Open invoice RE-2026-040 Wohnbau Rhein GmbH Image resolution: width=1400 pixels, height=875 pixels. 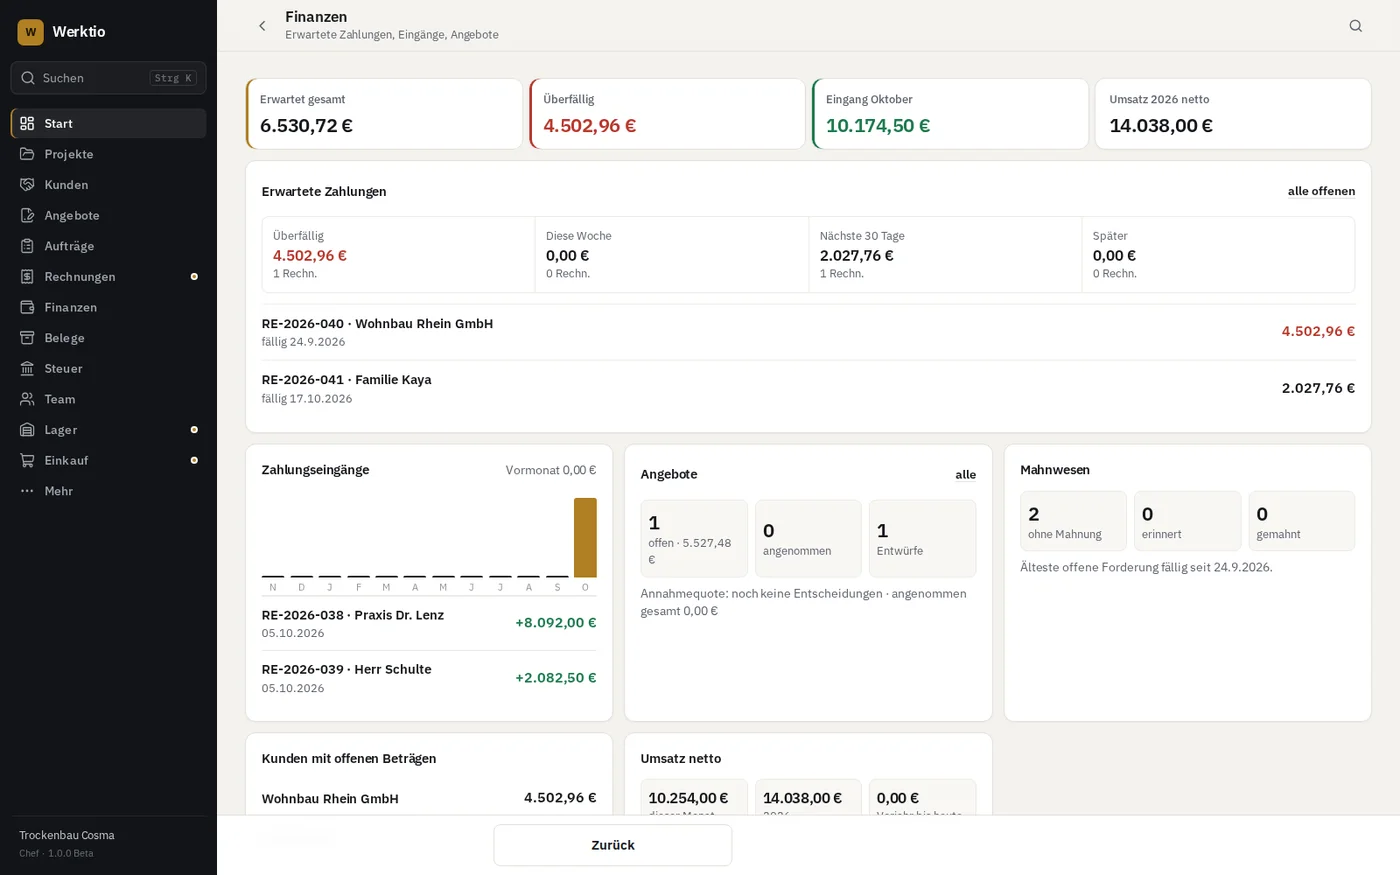pyautogui.click(x=808, y=332)
